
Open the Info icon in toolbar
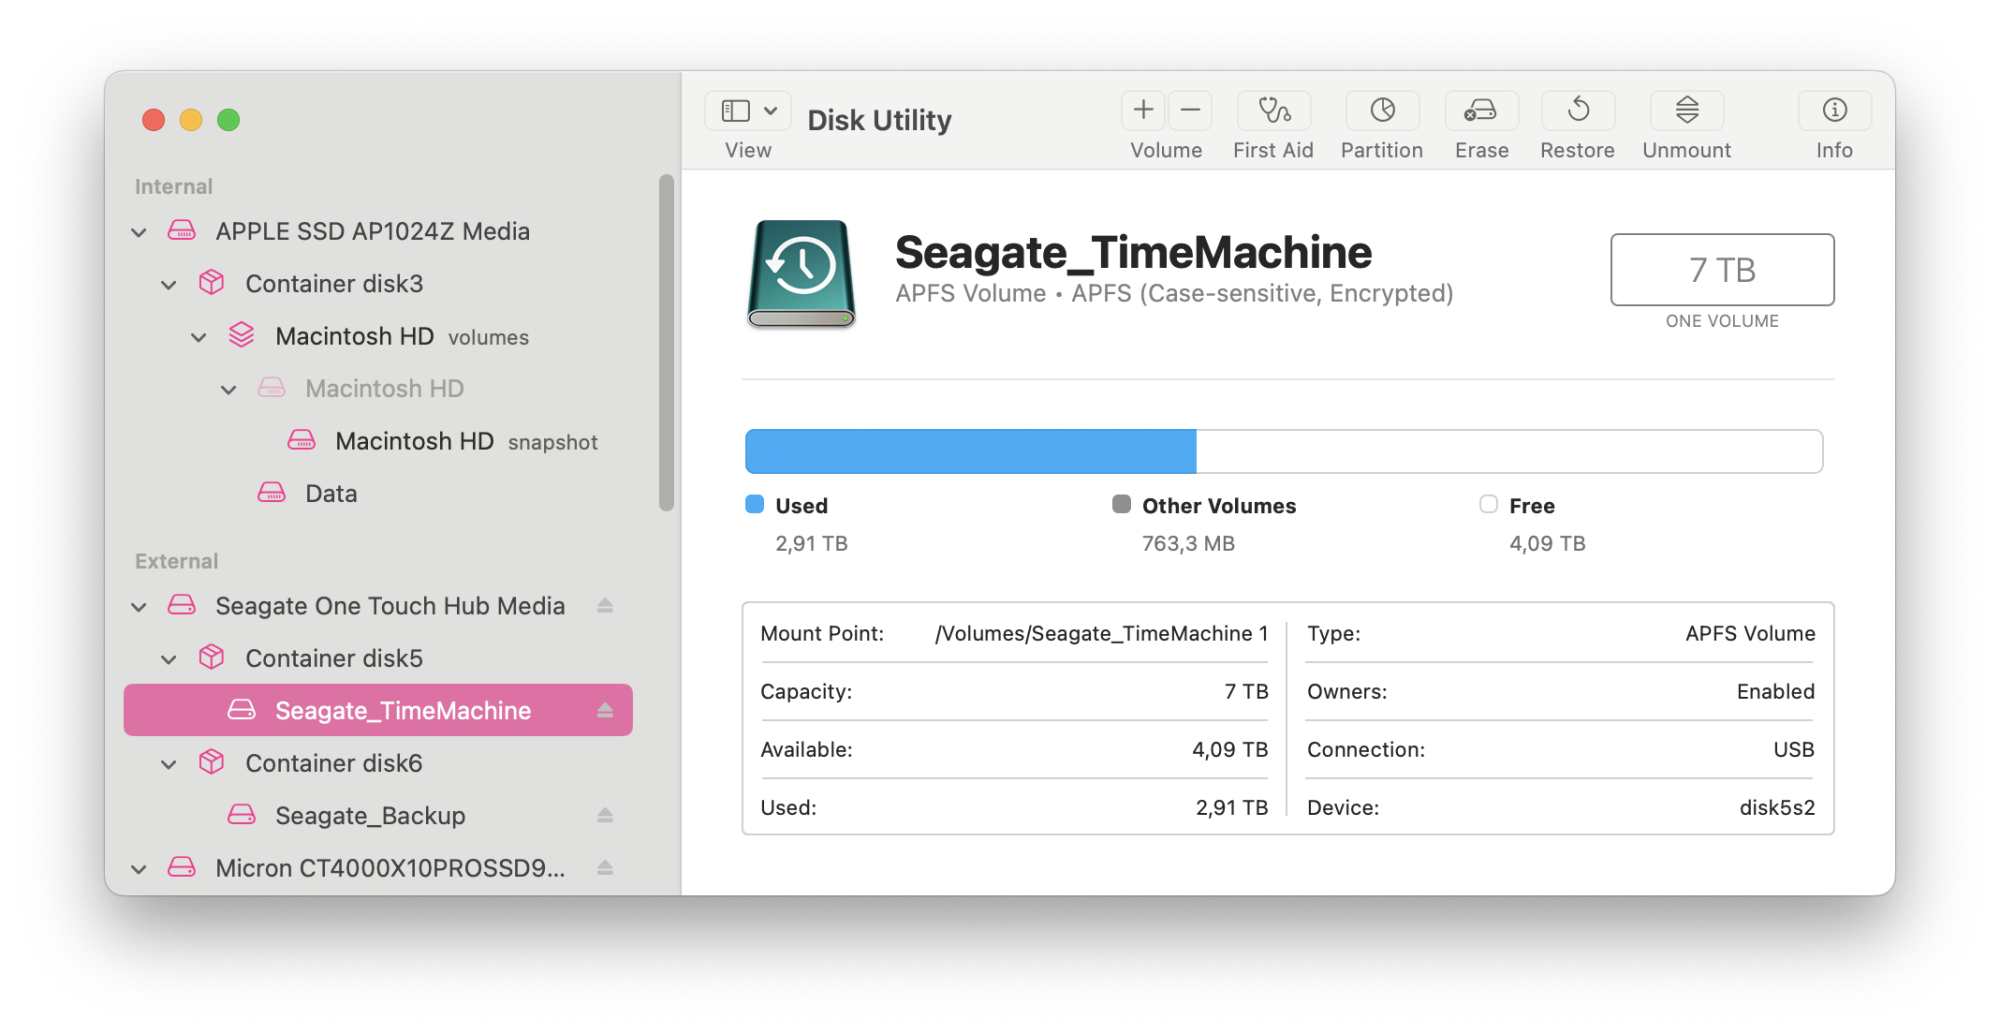(1834, 110)
